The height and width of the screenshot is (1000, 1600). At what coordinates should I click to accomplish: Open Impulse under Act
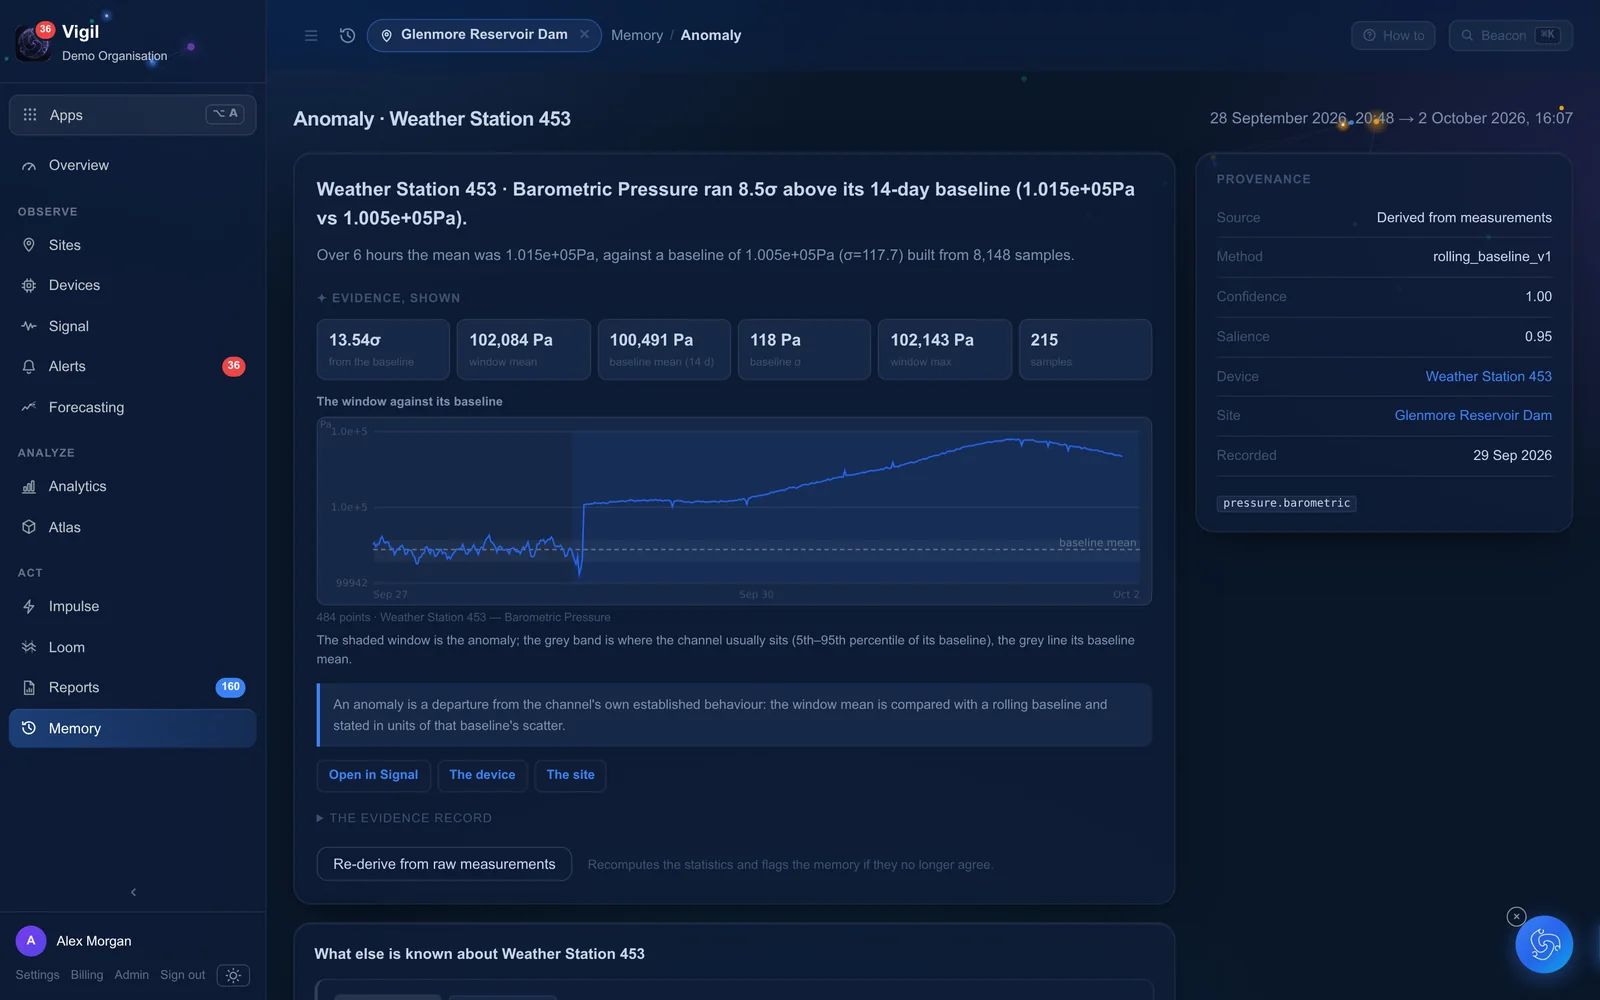coord(132,606)
